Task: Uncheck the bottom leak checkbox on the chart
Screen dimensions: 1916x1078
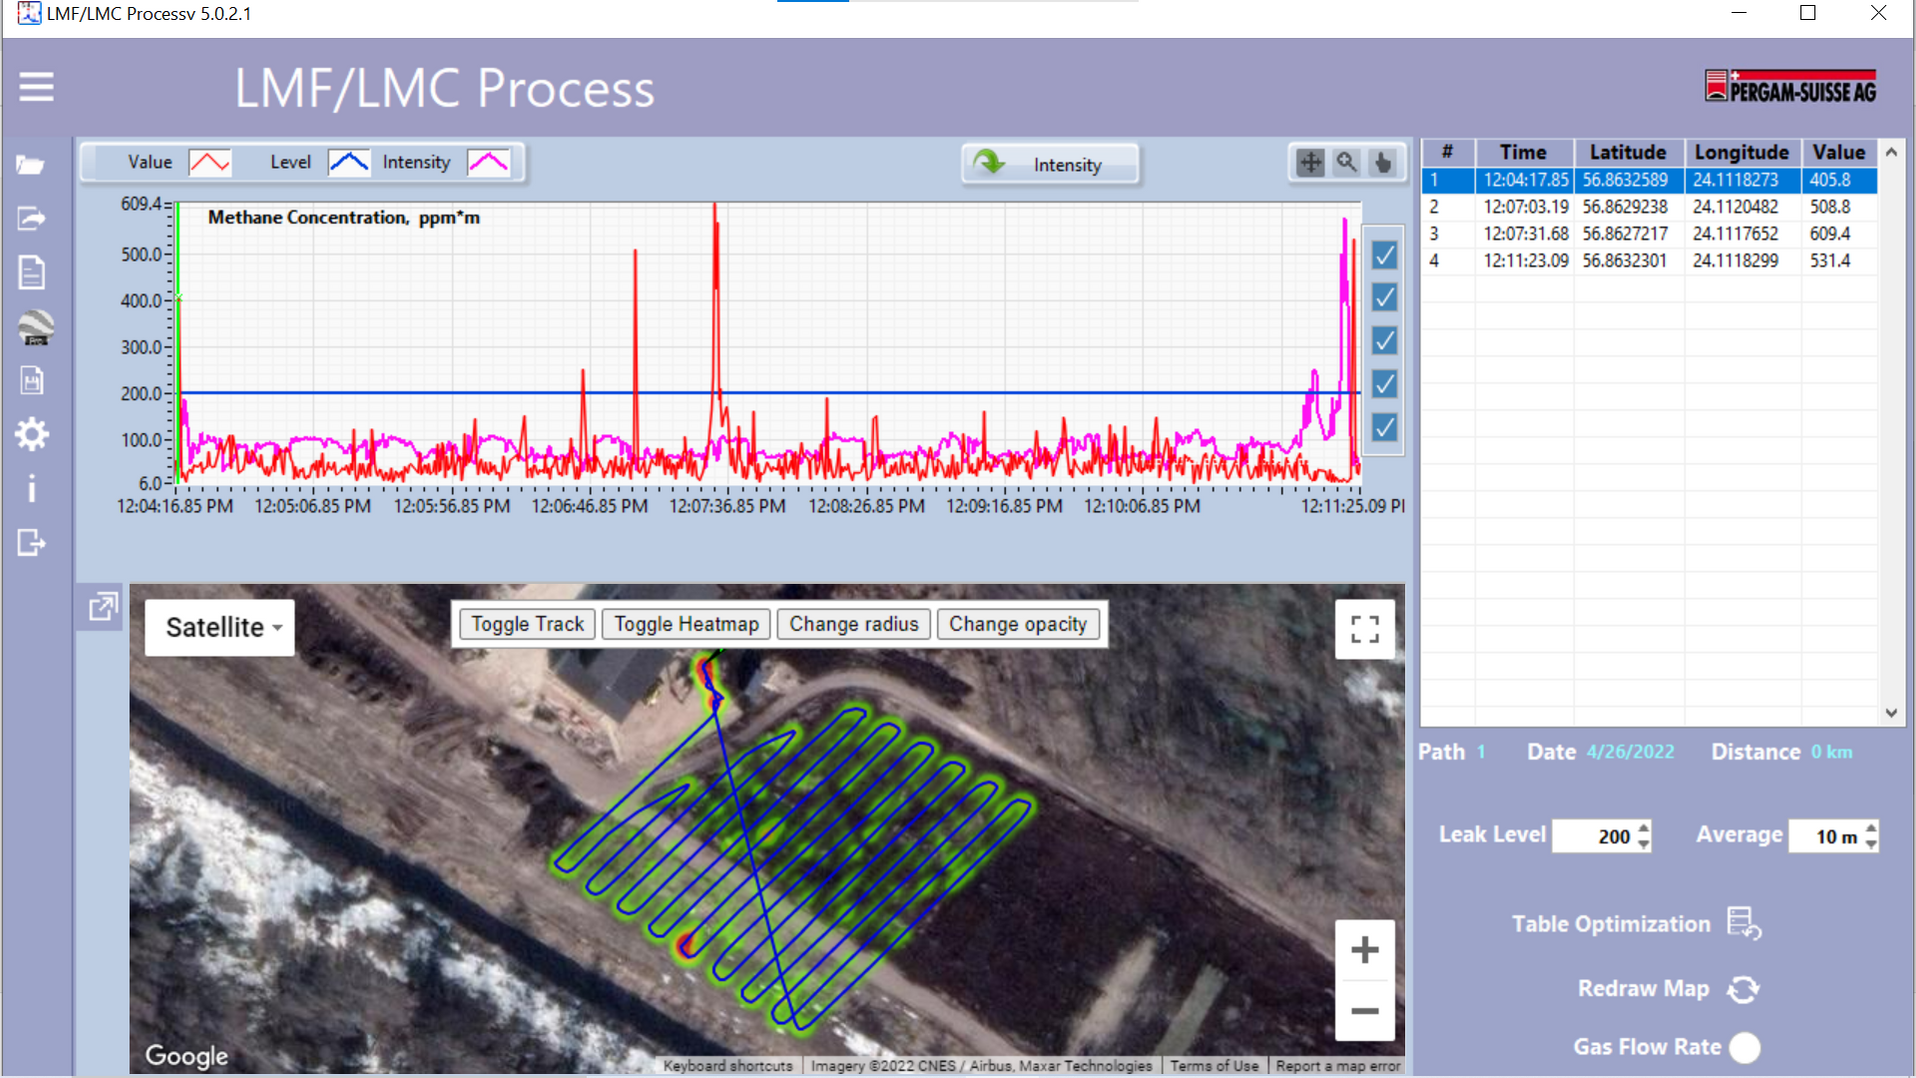Action: [1384, 427]
